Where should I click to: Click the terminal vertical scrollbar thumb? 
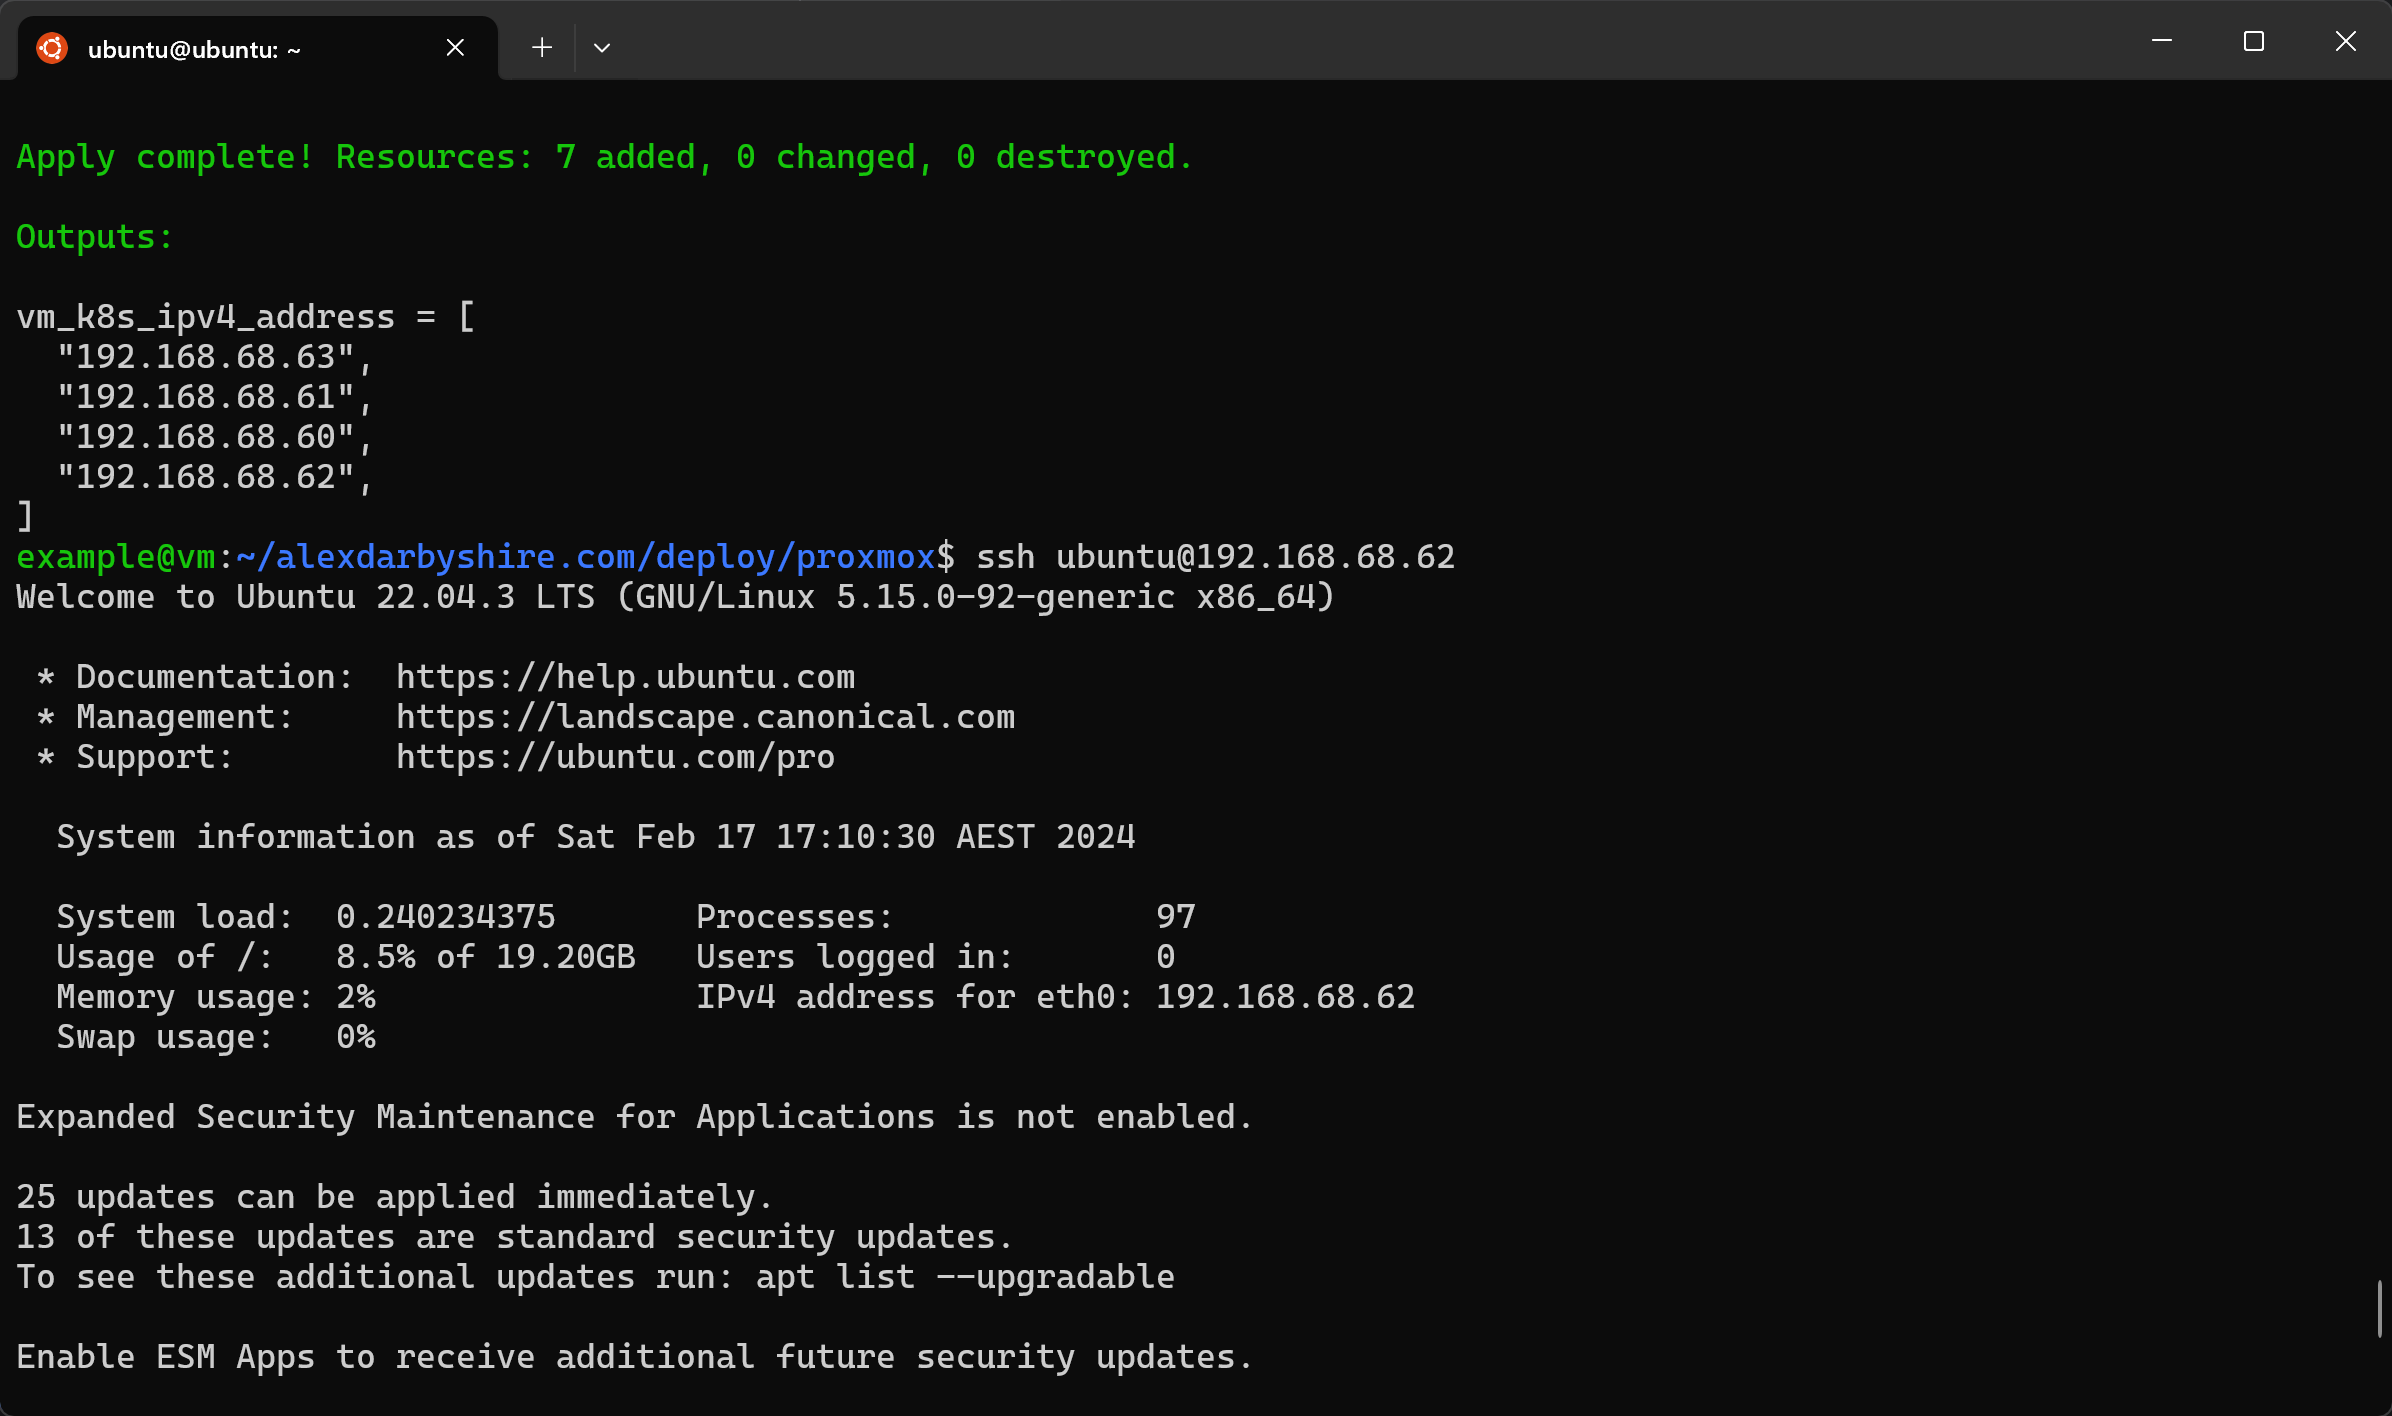pos(2380,1308)
